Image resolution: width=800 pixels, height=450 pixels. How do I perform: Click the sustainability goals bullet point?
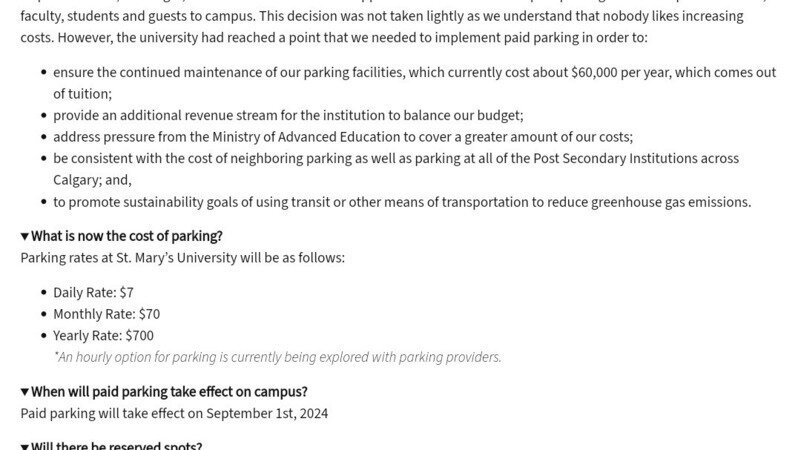(402, 202)
